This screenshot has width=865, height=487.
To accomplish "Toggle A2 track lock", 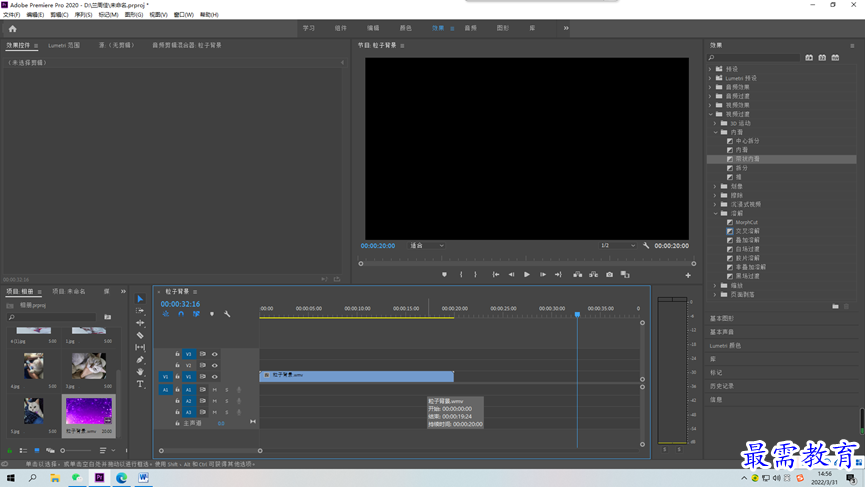I will 177,401.
